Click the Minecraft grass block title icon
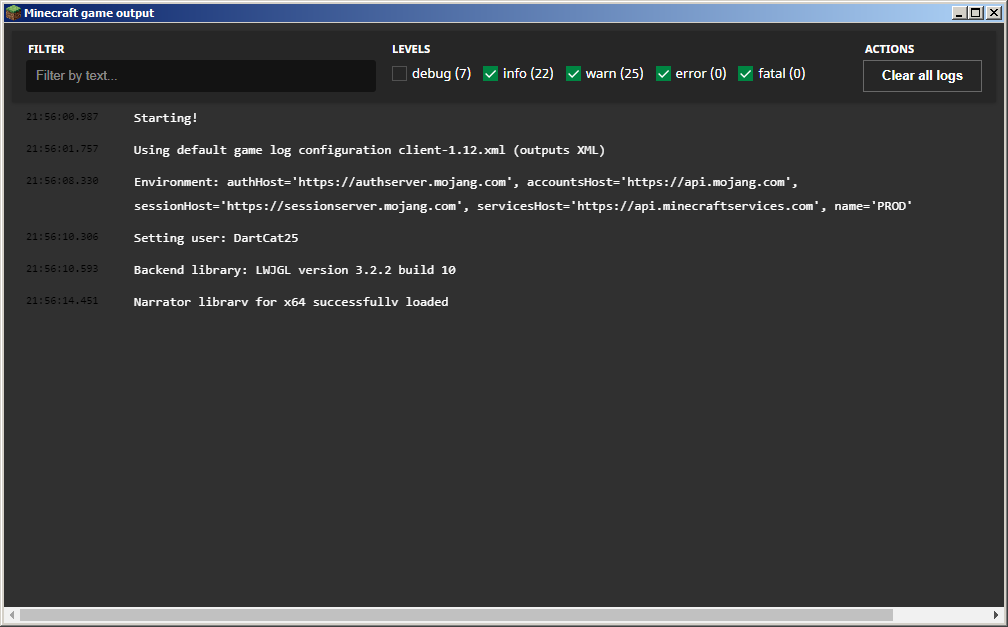Image resolution: width=1008 pixels, height=627 pixels. [13, 13]
